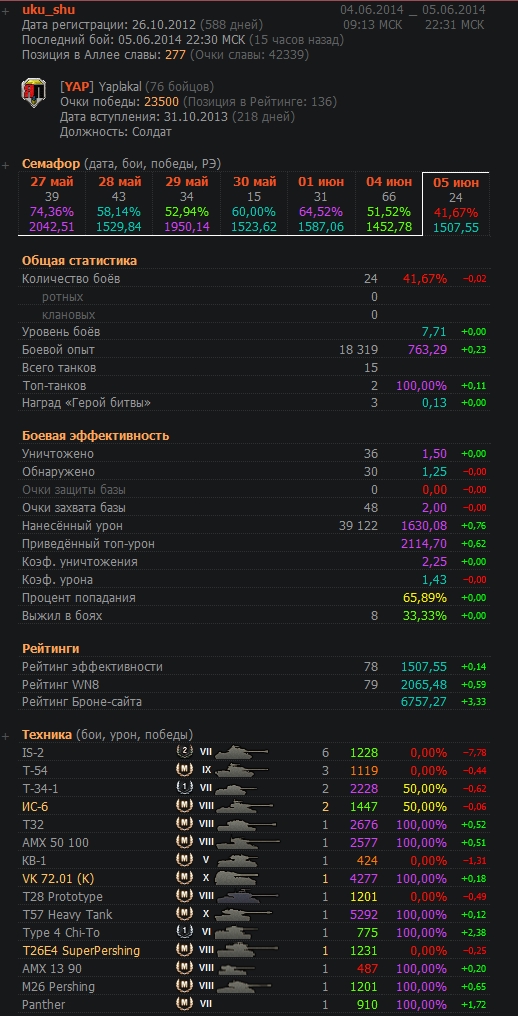Click the Процент попадания value 65,89%
518x1016 pixels.
425,597
